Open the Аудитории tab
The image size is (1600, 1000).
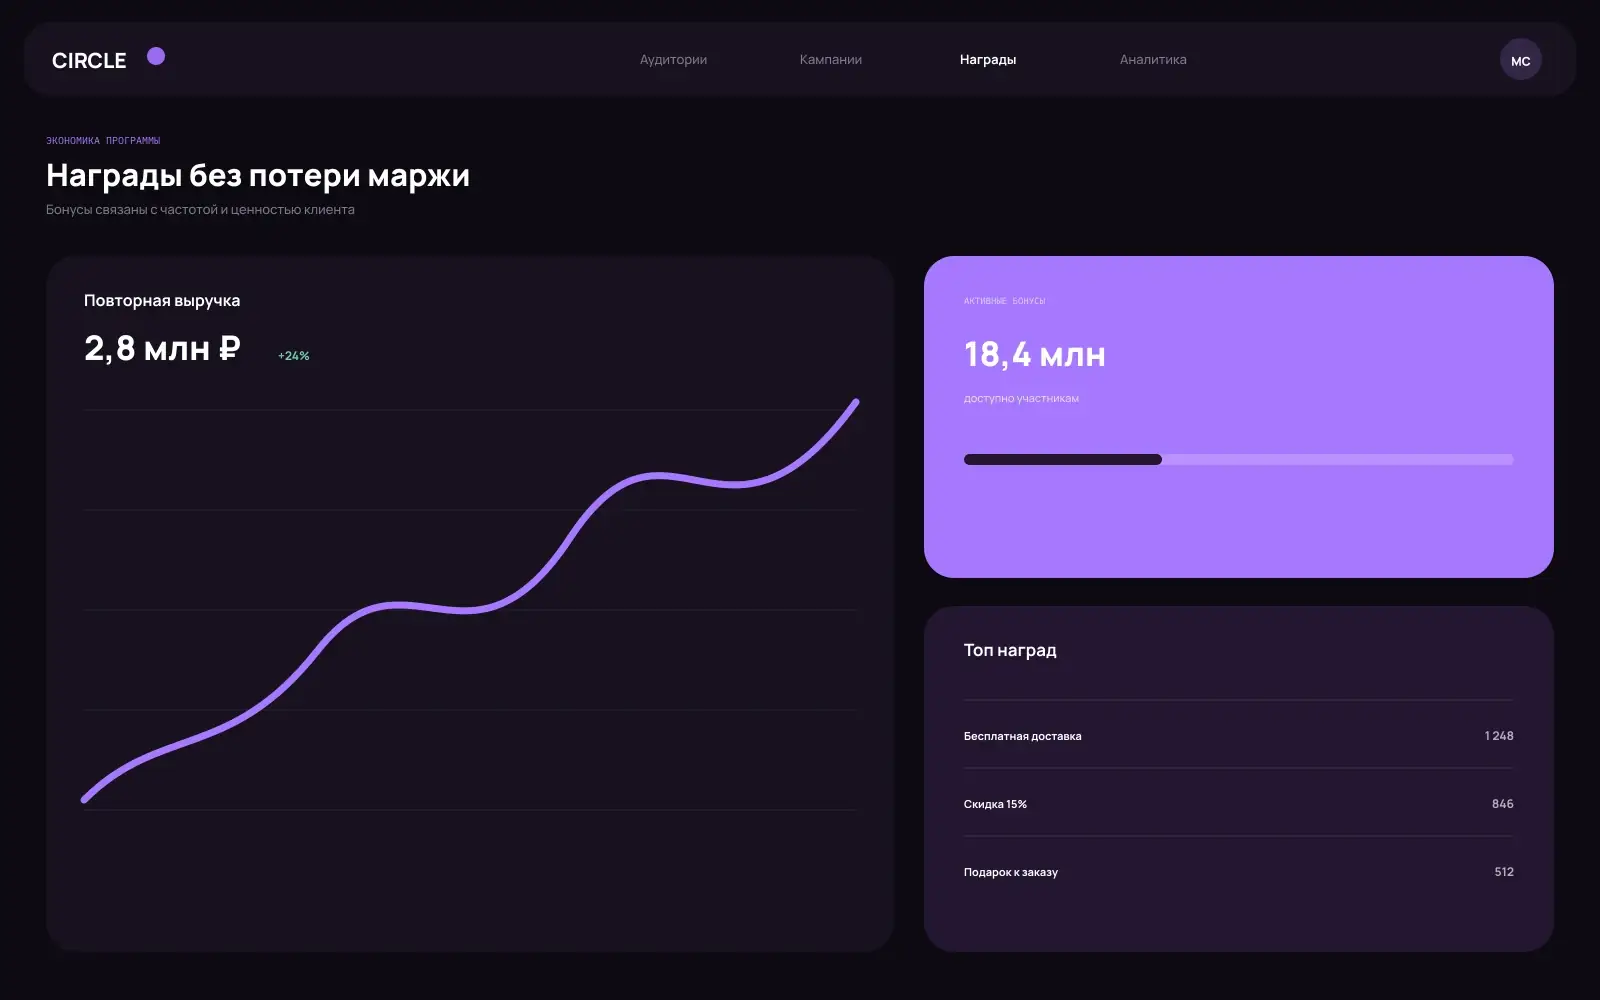pyautogui.click(x=673, y=60)
